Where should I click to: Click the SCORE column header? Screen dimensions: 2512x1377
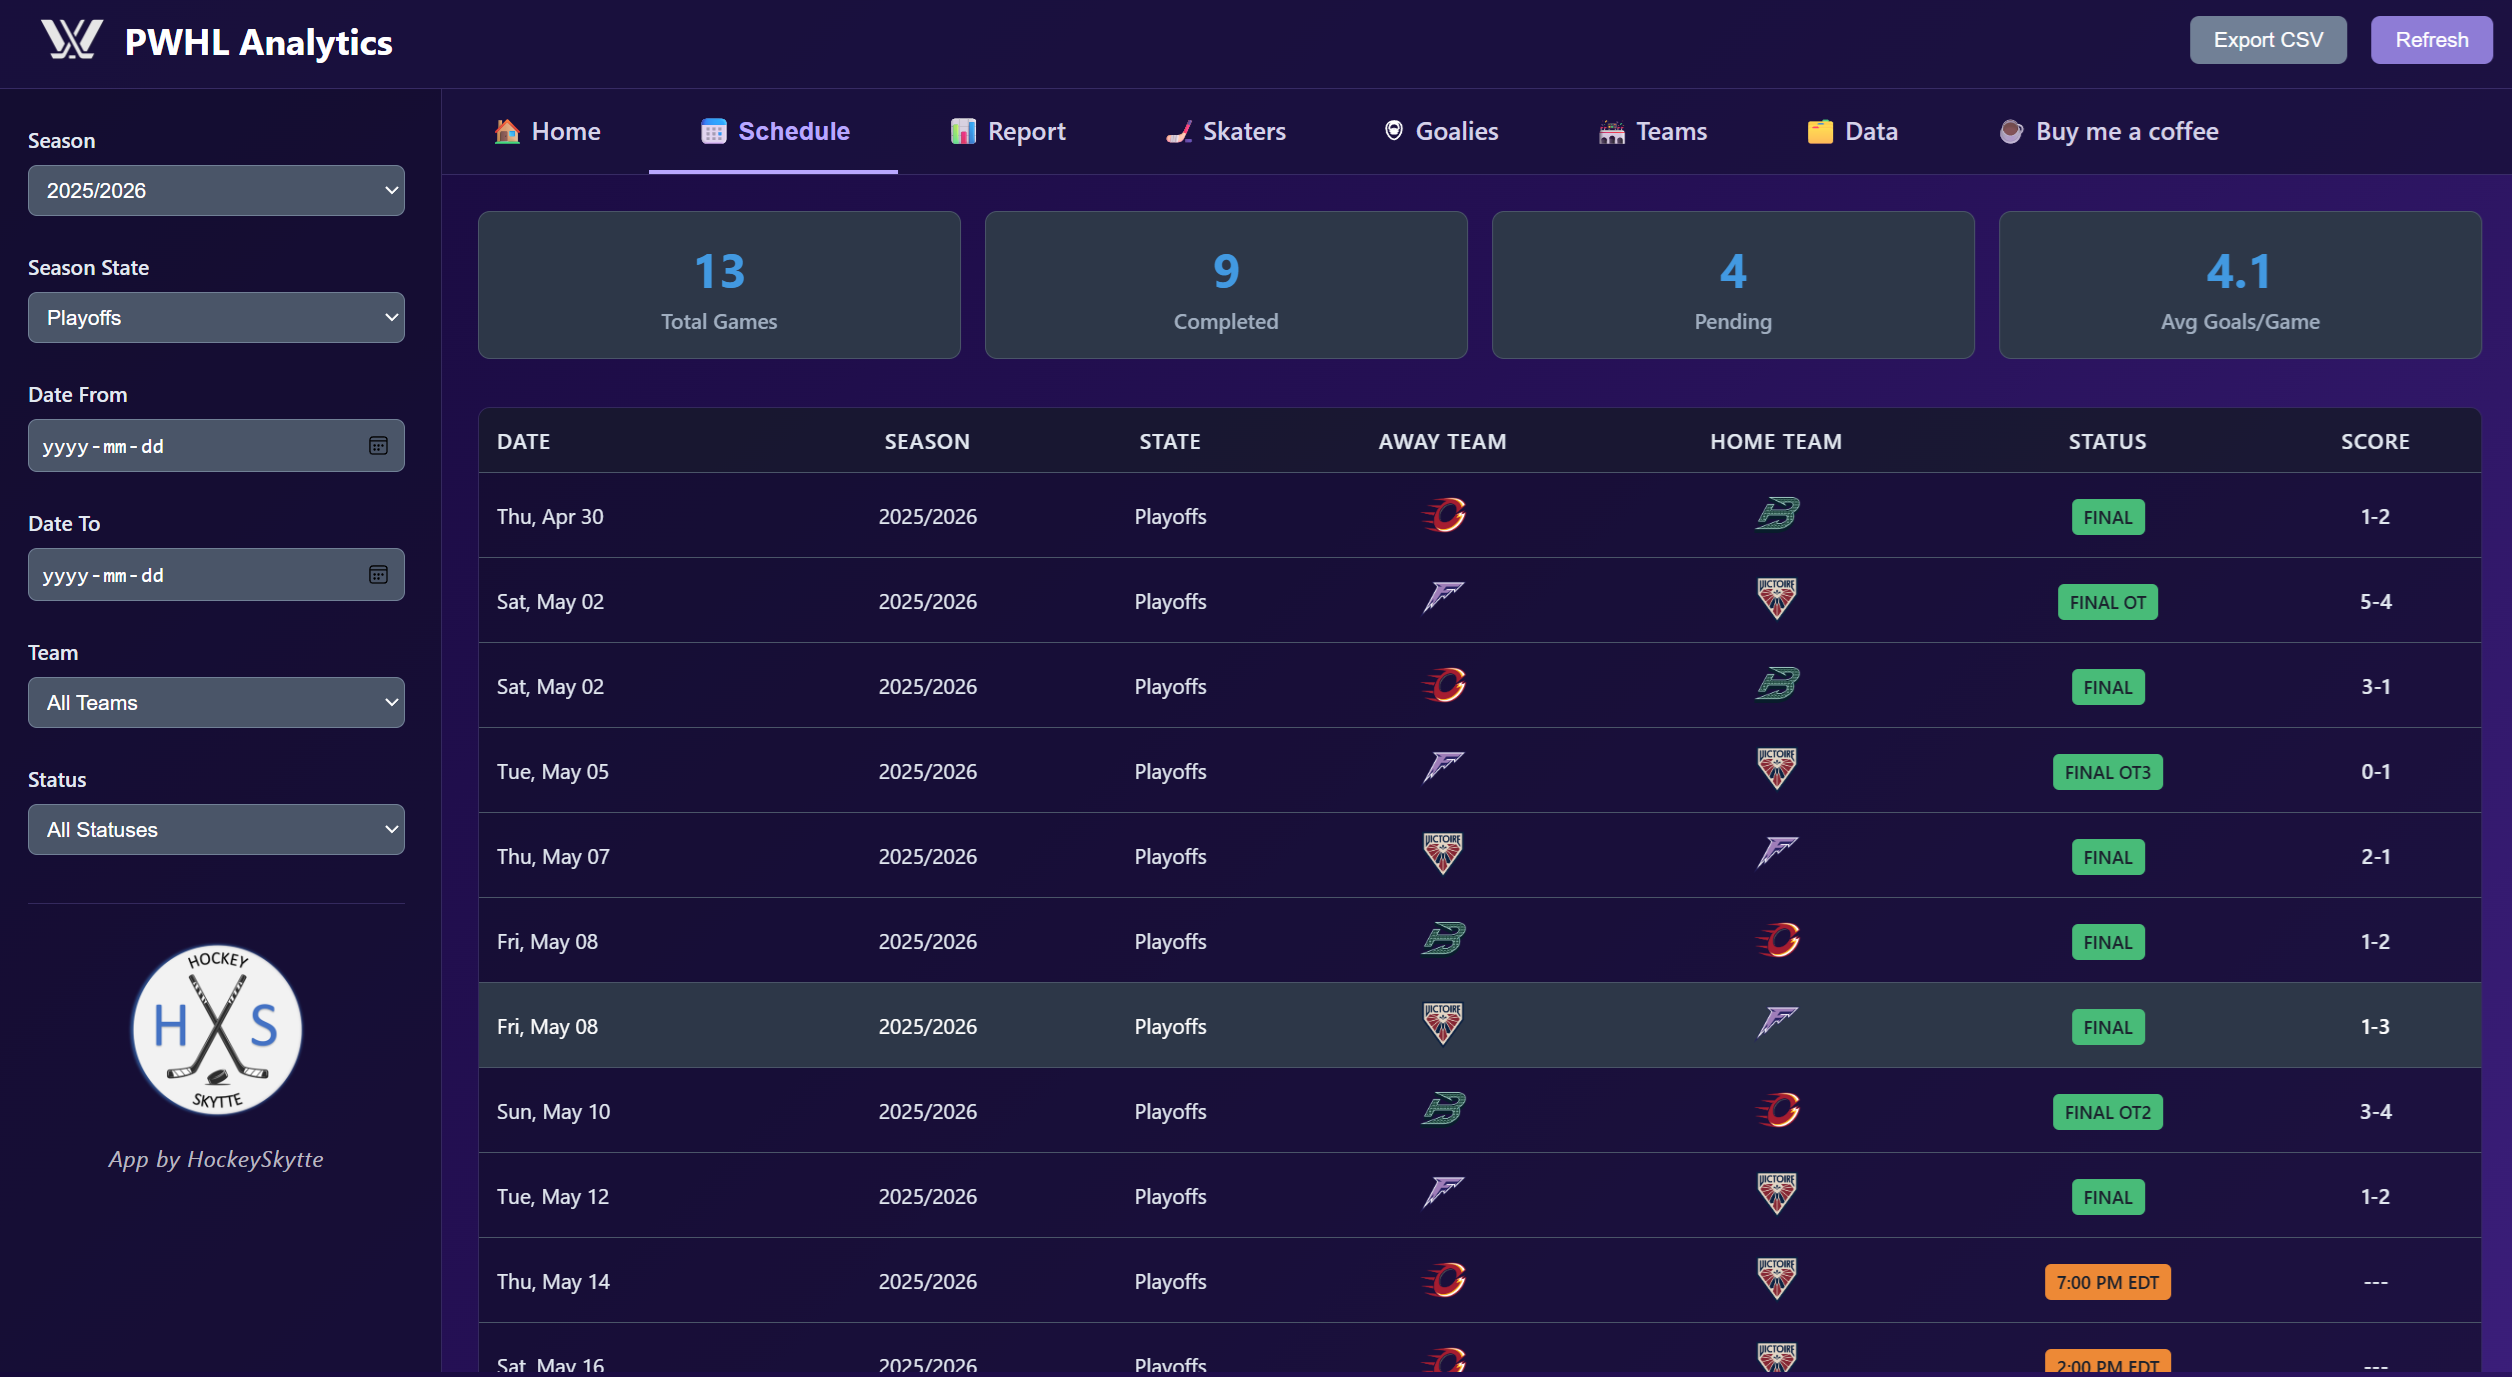[x=2375, y=441]
